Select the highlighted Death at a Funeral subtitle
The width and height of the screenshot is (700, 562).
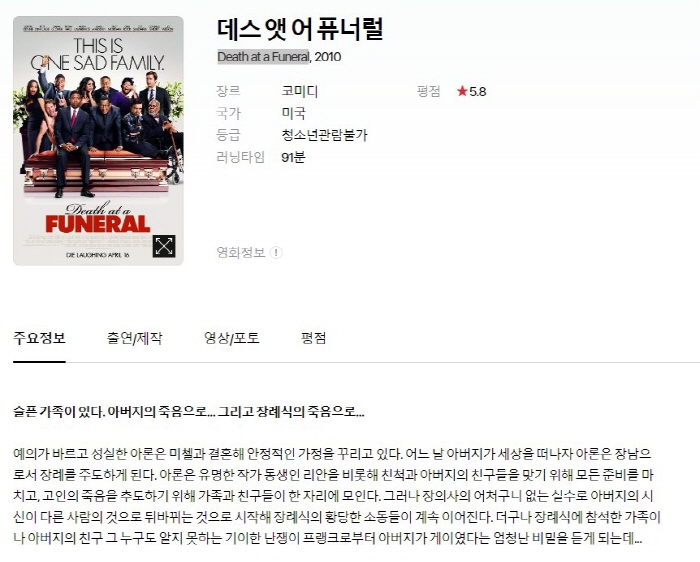(x=263, y=57)
